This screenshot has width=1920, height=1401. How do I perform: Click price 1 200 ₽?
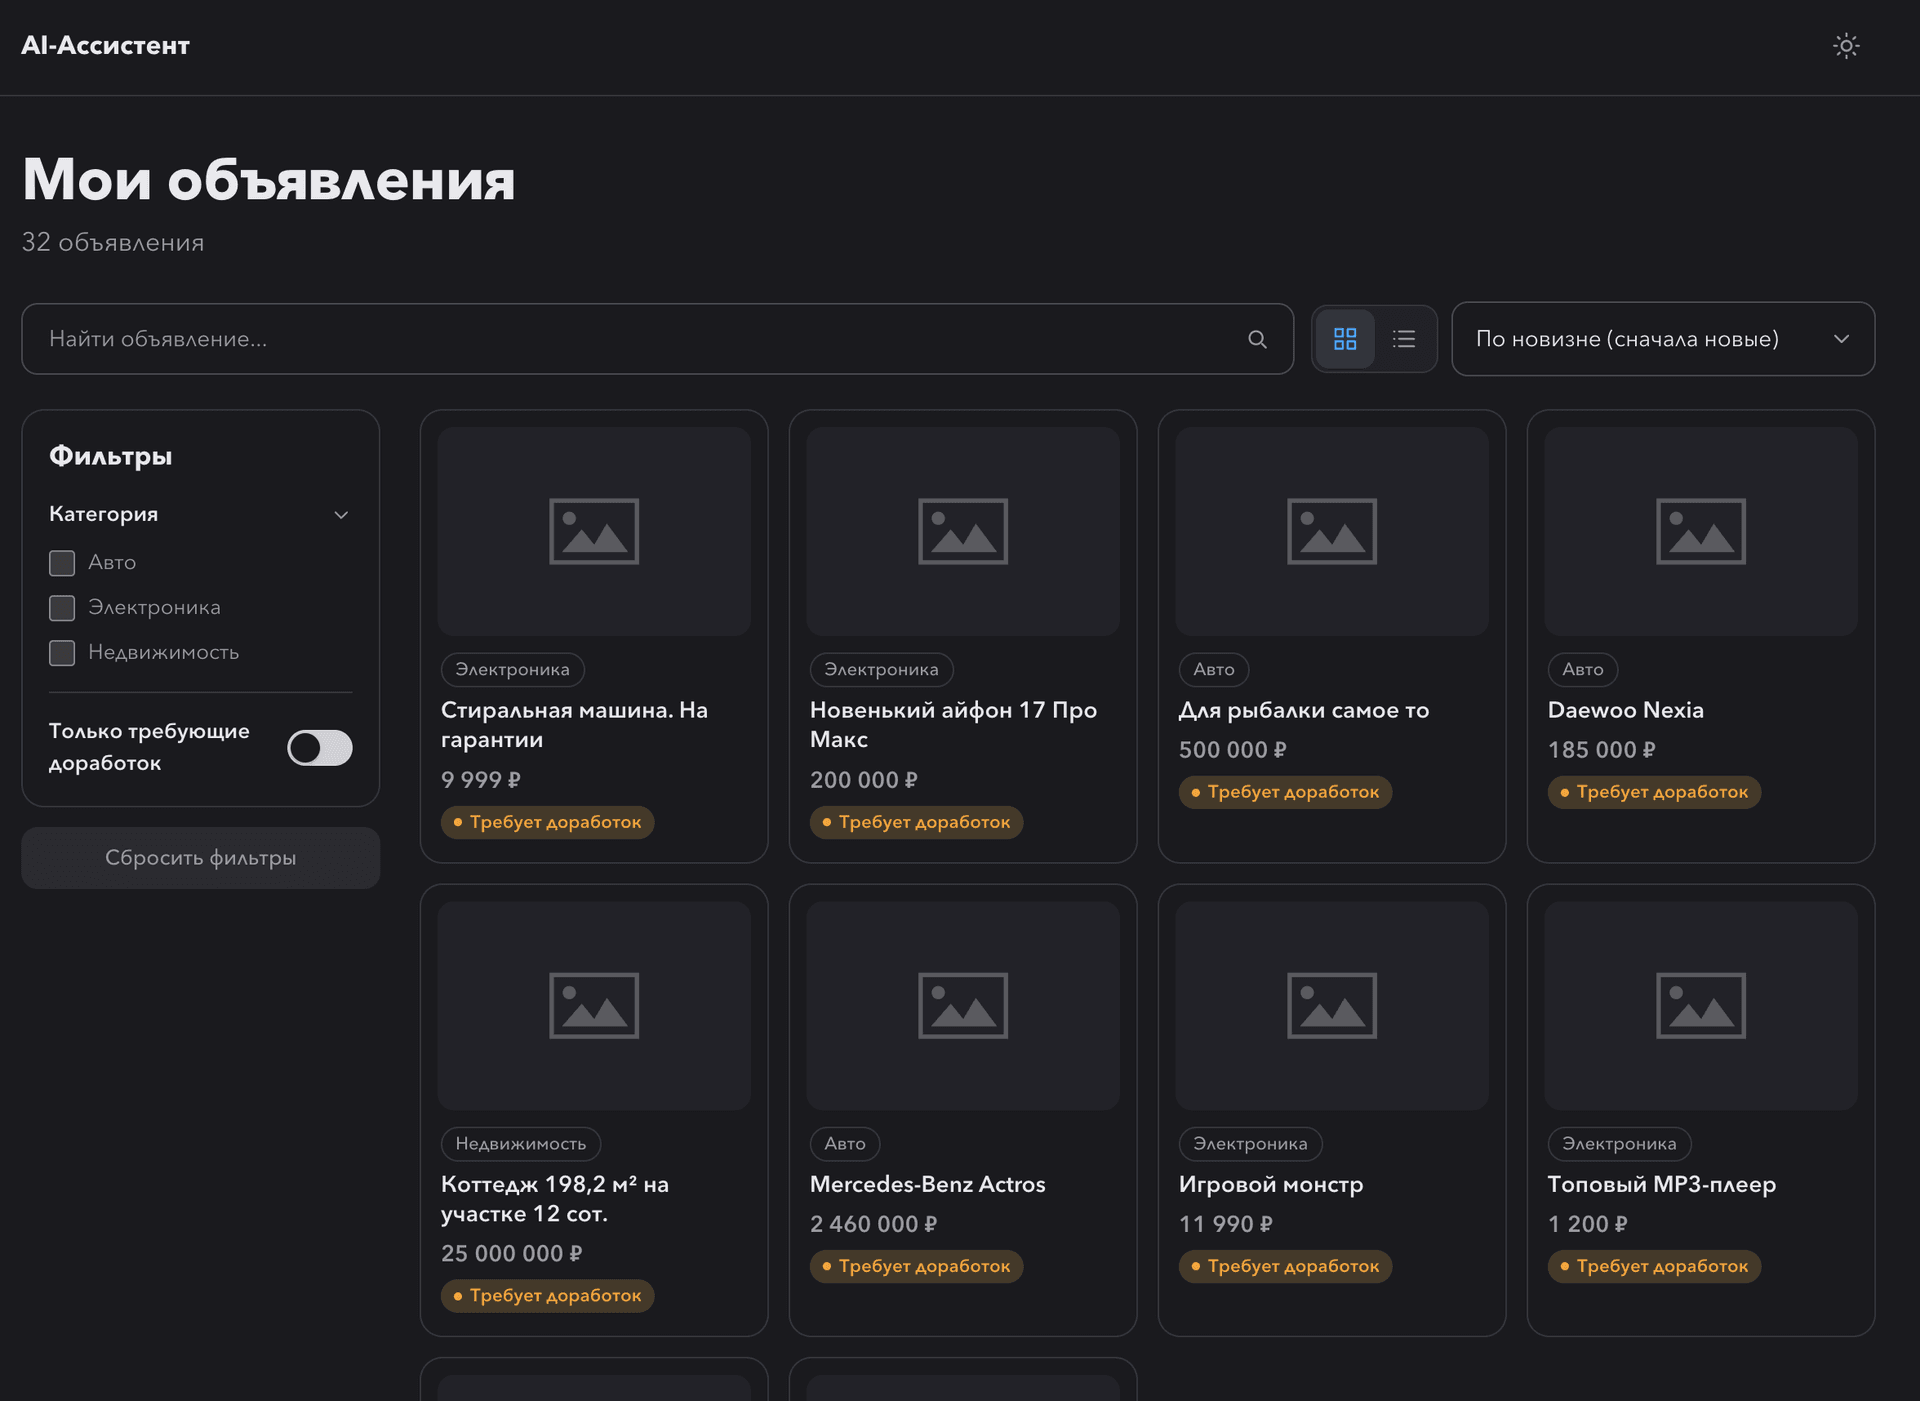(1588, 1224)
